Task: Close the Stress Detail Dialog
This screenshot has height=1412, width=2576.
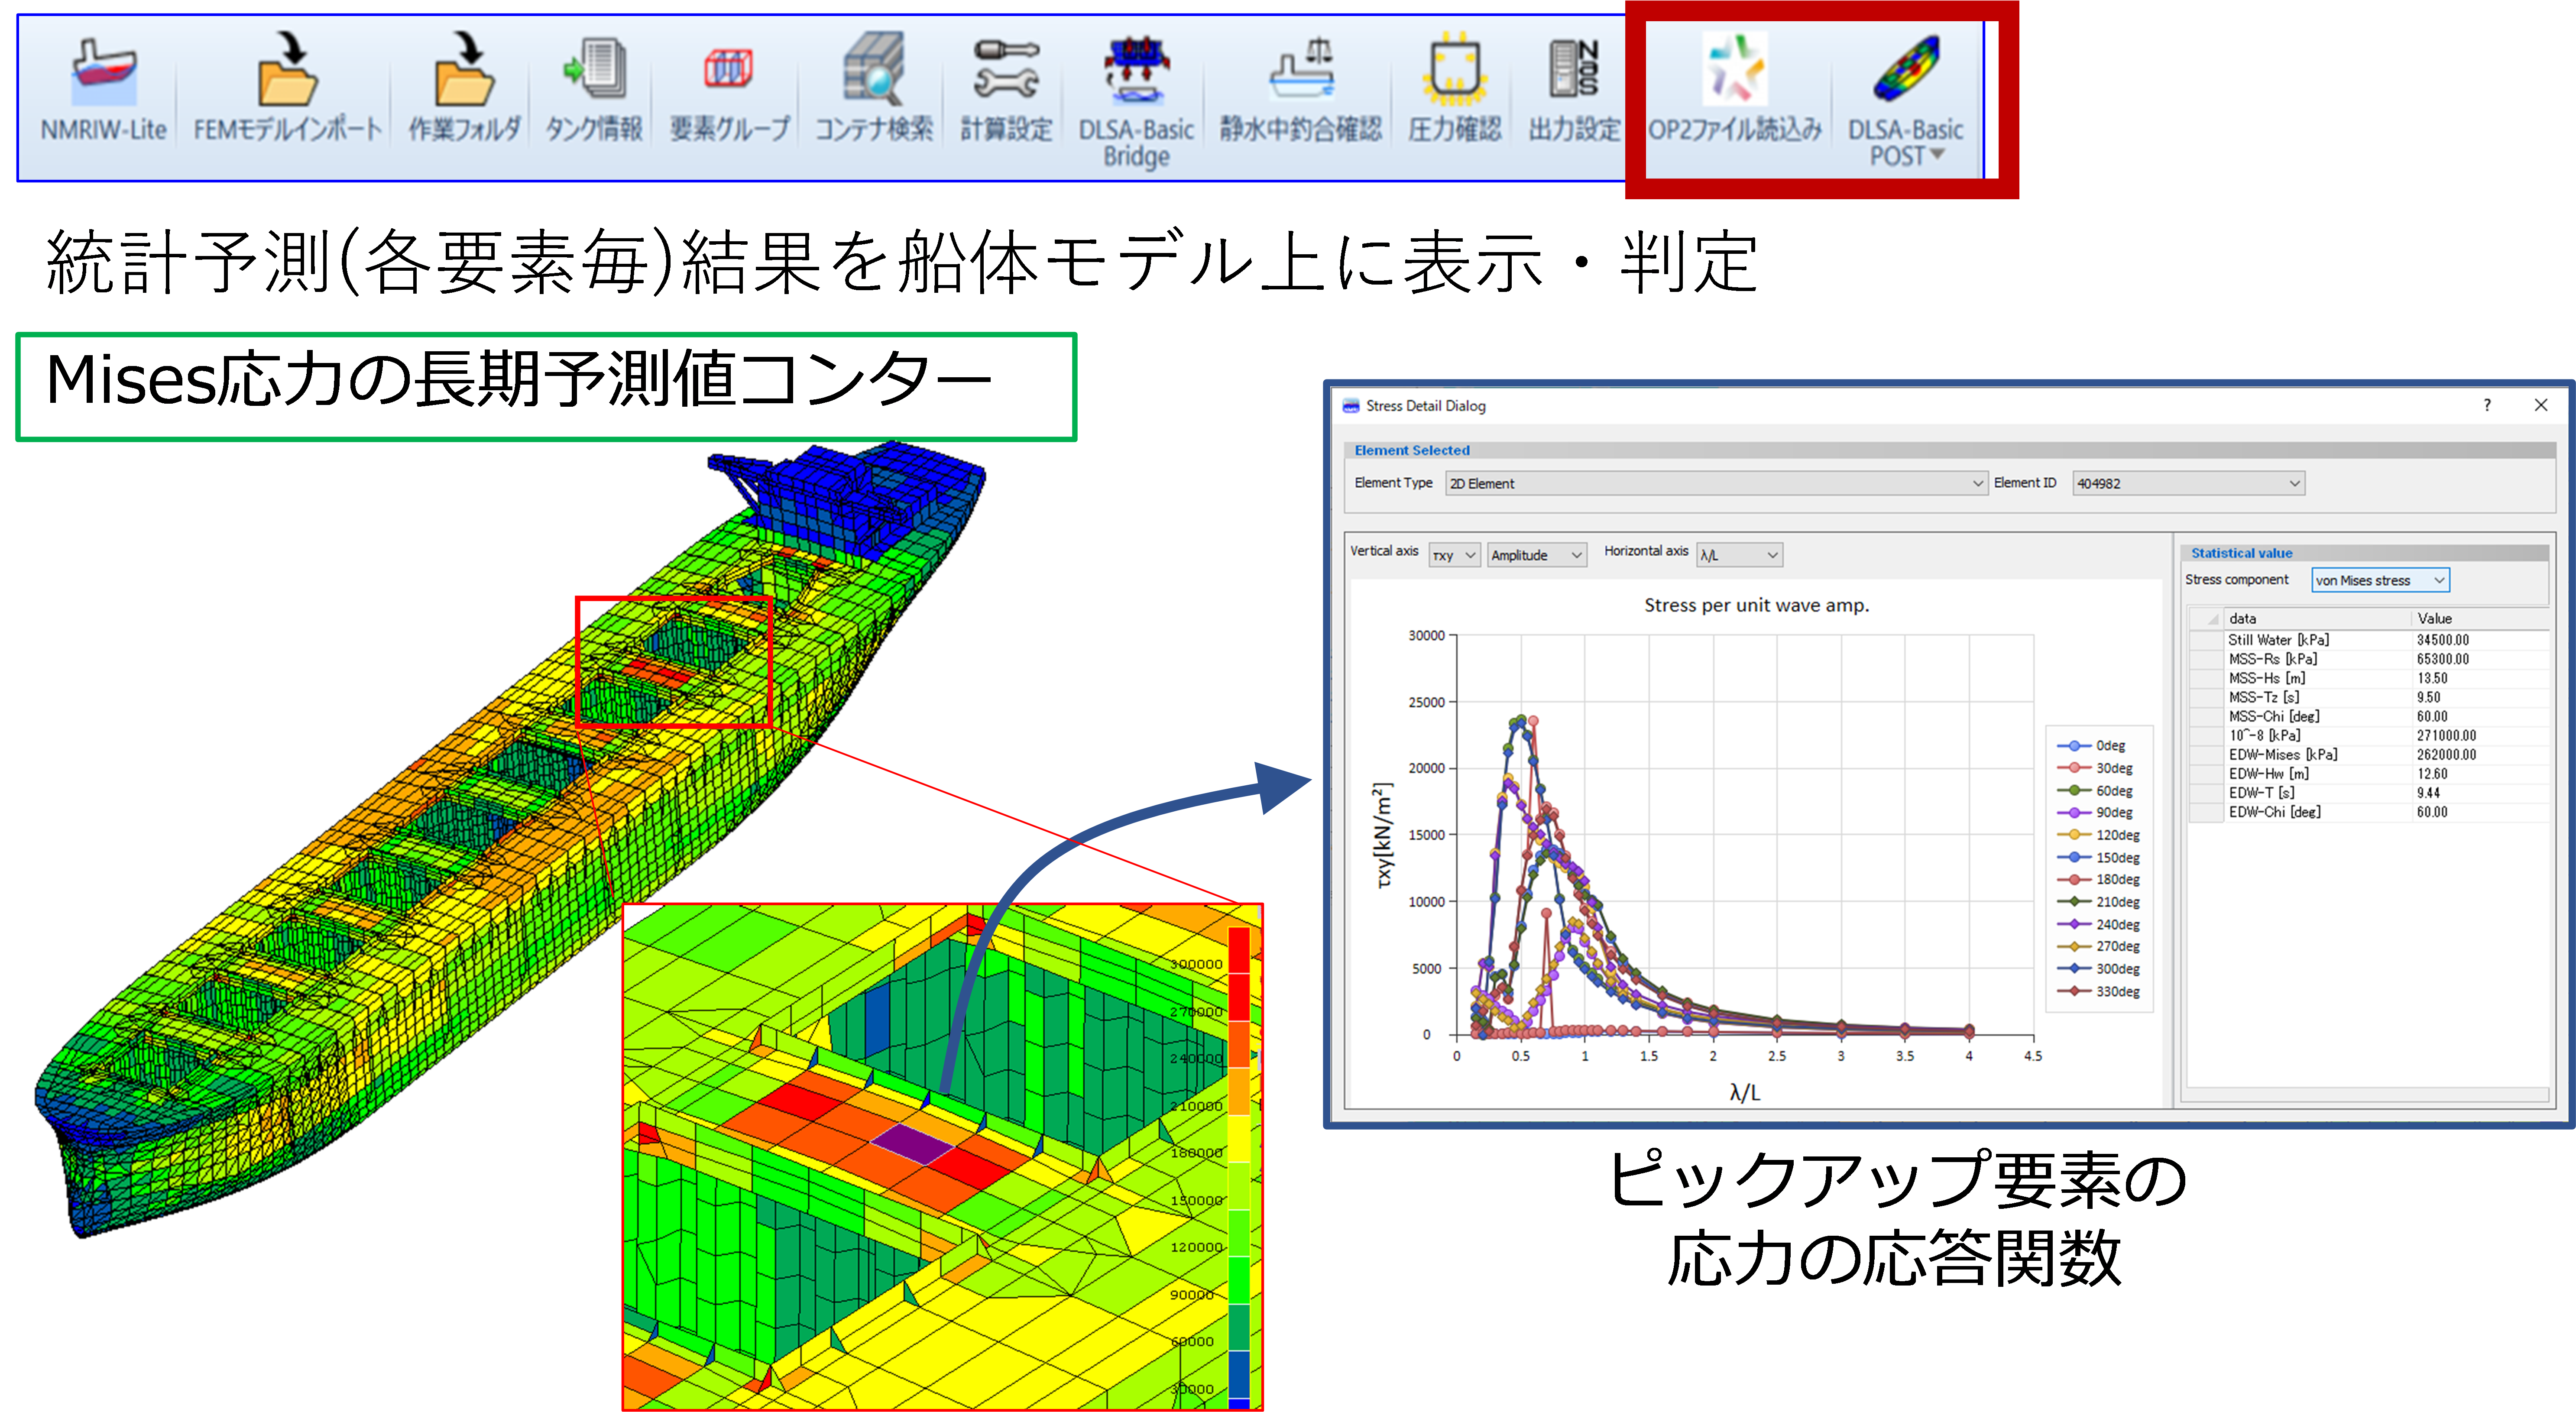Action: click(x=2541, y=405)
